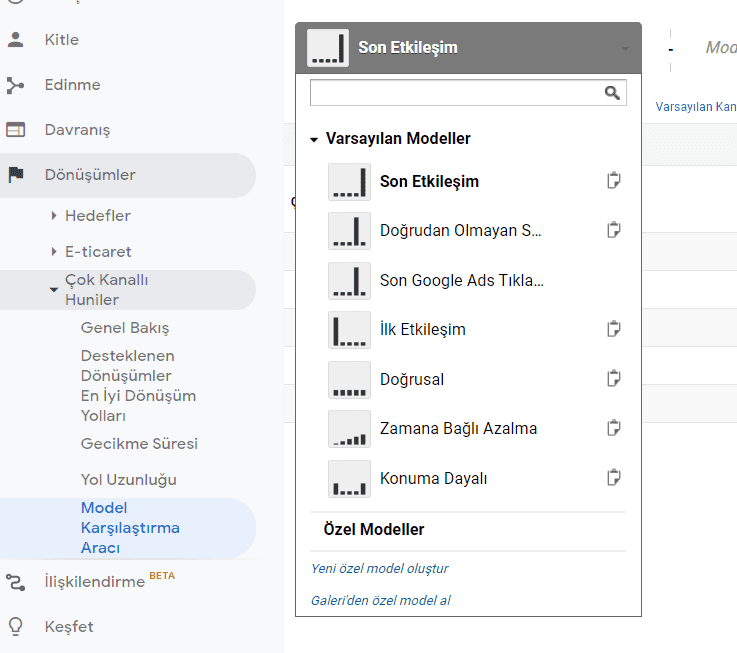Expand the Hedefler tree item
Screen dimensions: 737x653
[54, 216]
